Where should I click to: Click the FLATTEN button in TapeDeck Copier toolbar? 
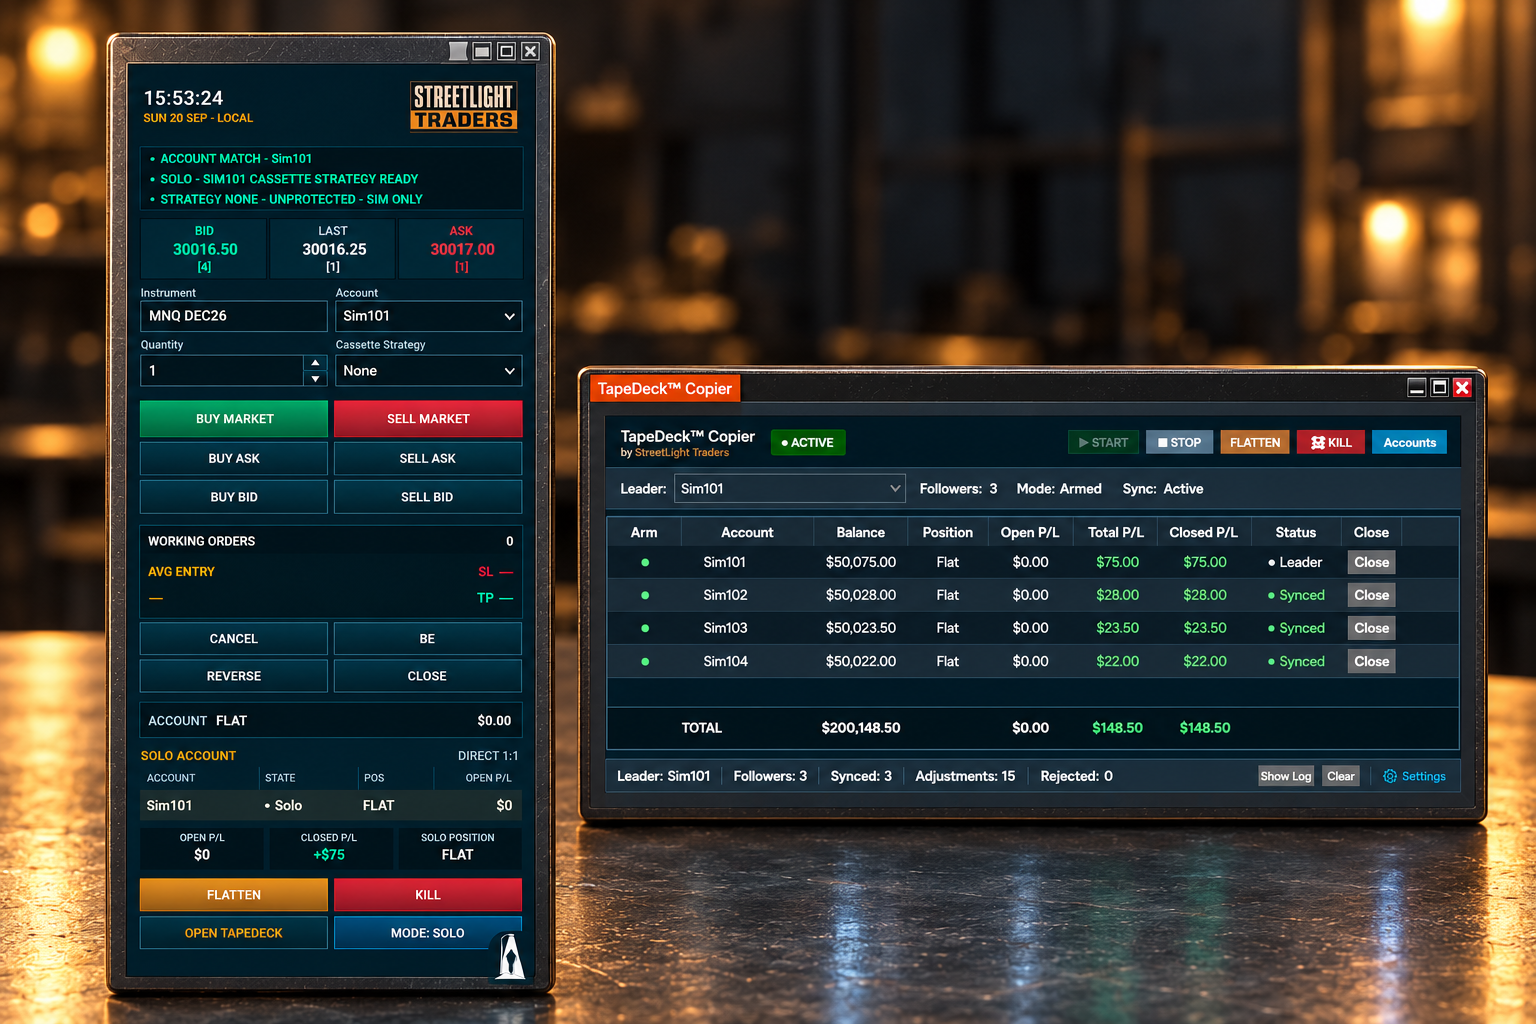1255,442
